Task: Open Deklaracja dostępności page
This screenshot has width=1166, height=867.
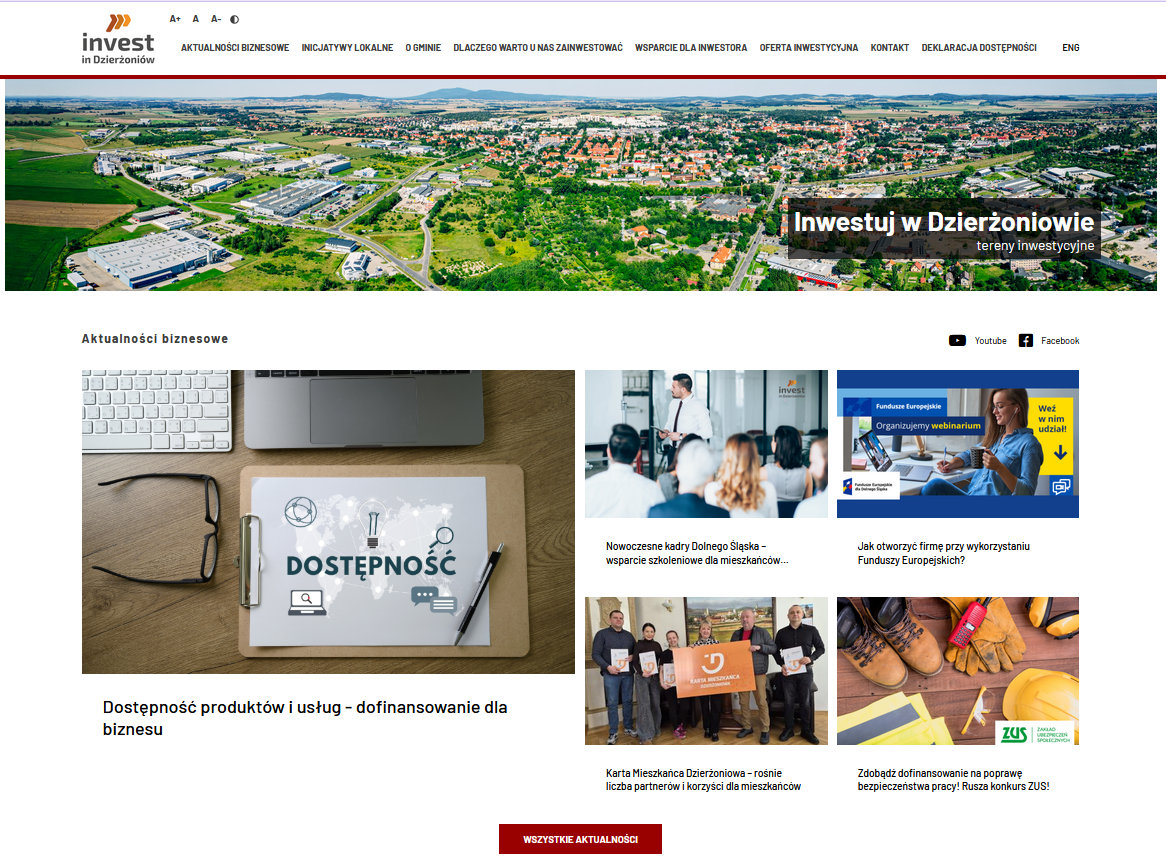Action: point(979,48)
